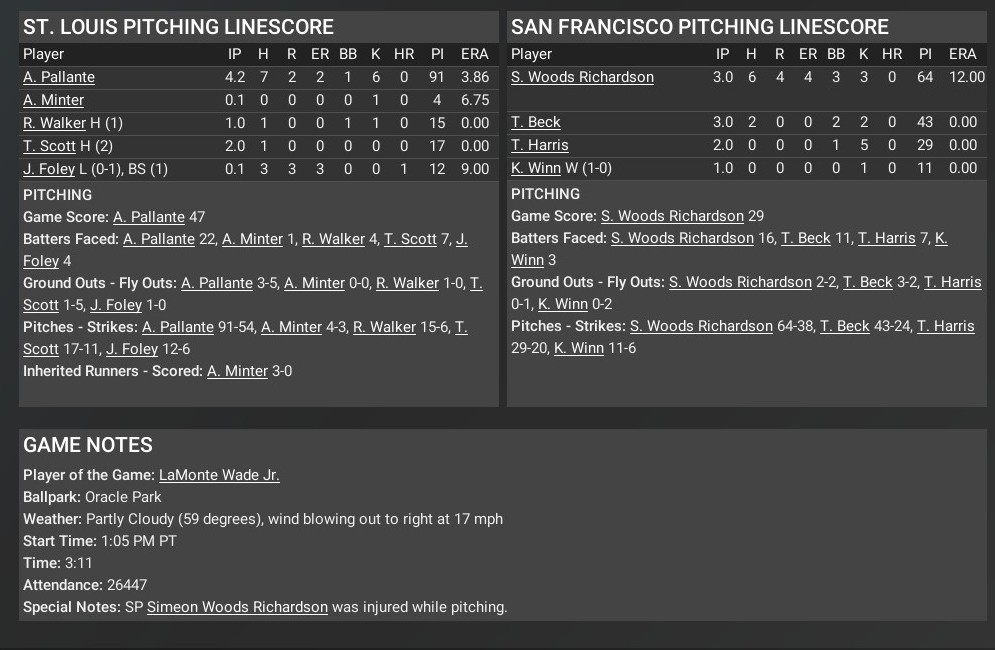Click A. Pallante in St. Louis Game Score line
Screen dimensions: 995x650
click(x=149, y=217)
